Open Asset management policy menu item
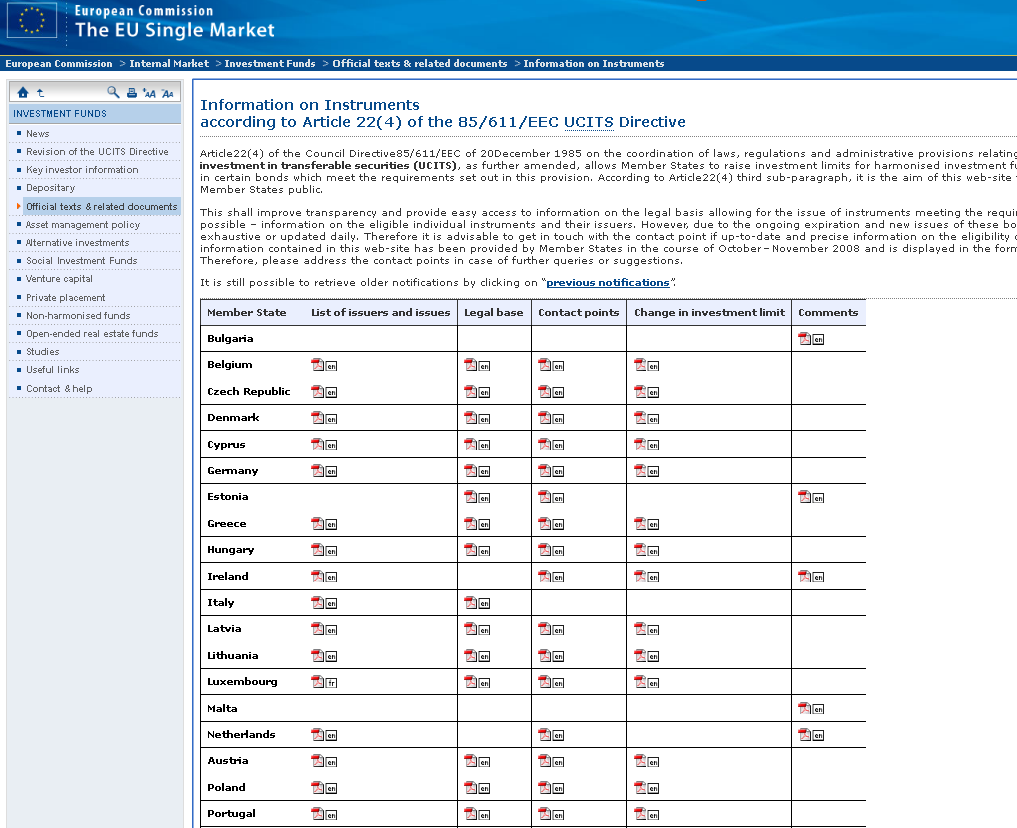This screenshot has height=828, width=1017. [83, 225]
